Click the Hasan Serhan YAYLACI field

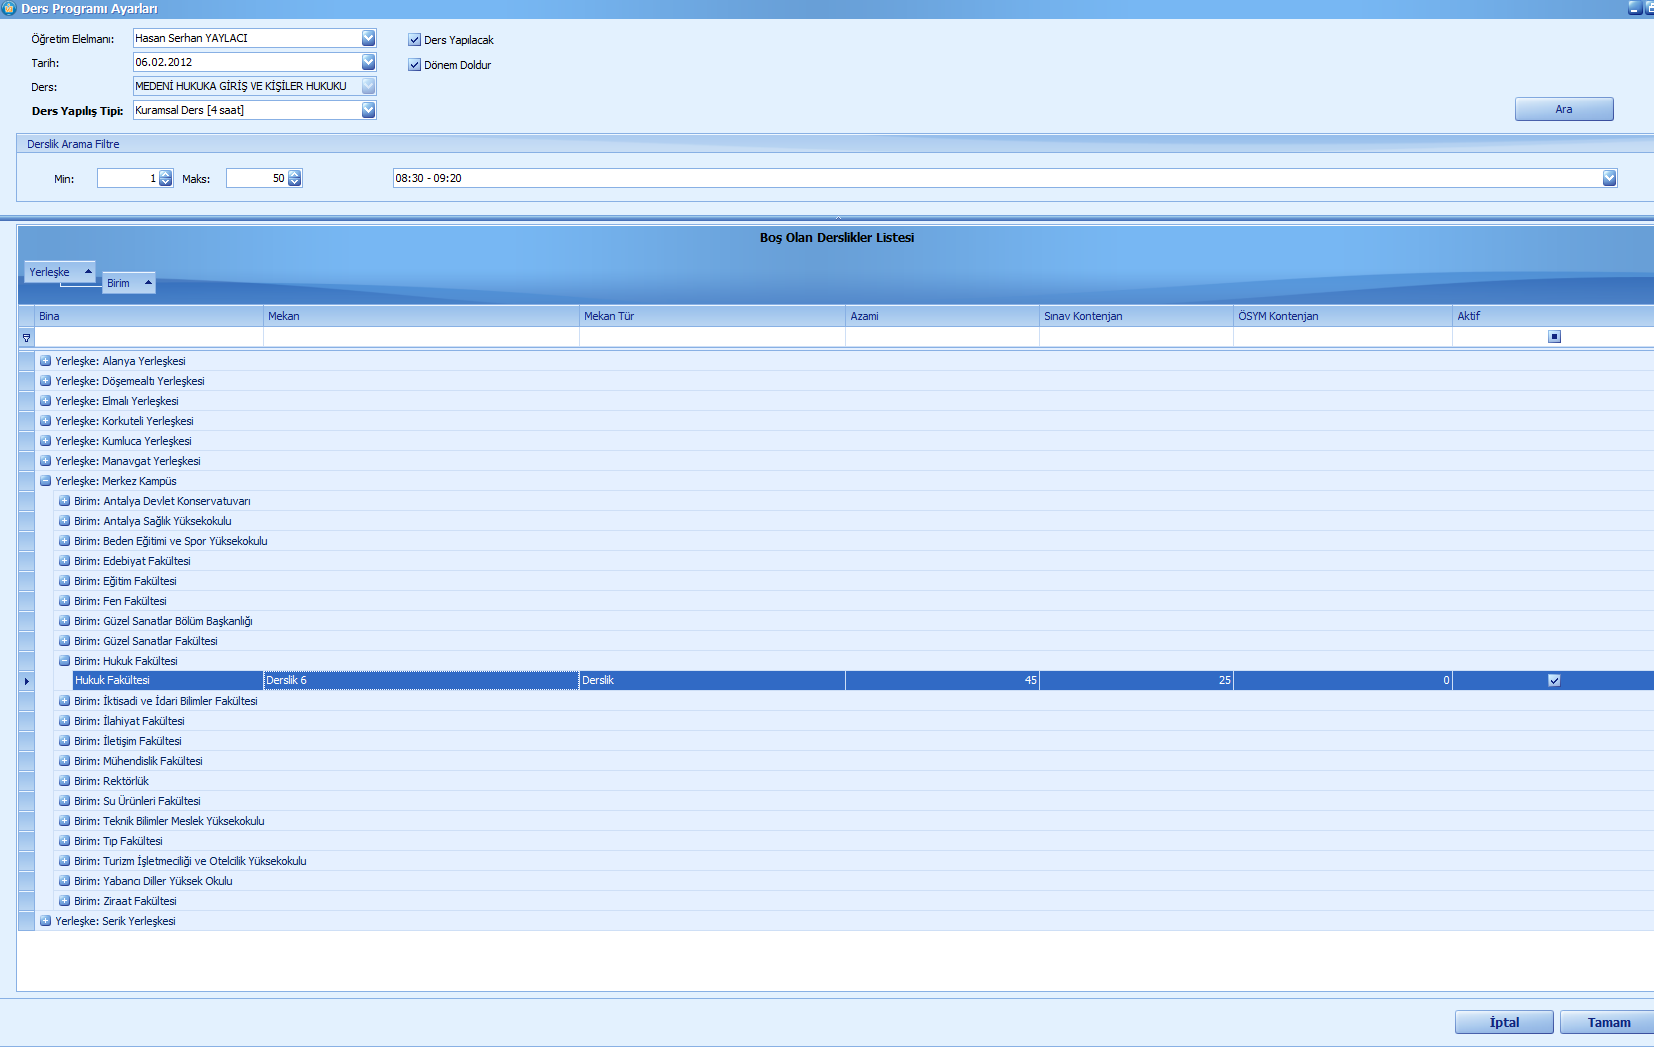pyautogui.click(x=247, y=38)
